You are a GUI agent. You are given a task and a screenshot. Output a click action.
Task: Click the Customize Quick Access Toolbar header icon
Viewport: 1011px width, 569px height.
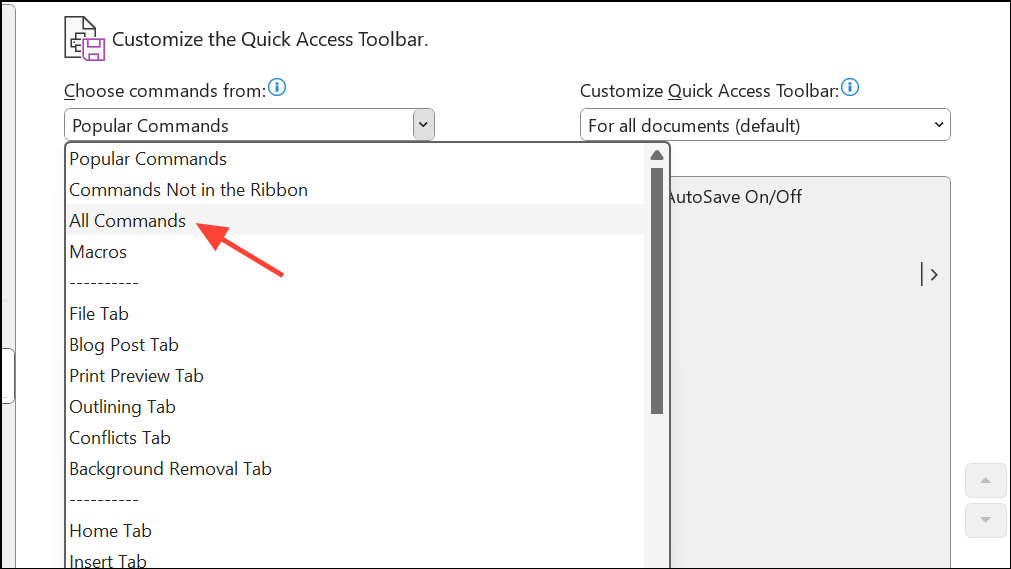[84, 39]
